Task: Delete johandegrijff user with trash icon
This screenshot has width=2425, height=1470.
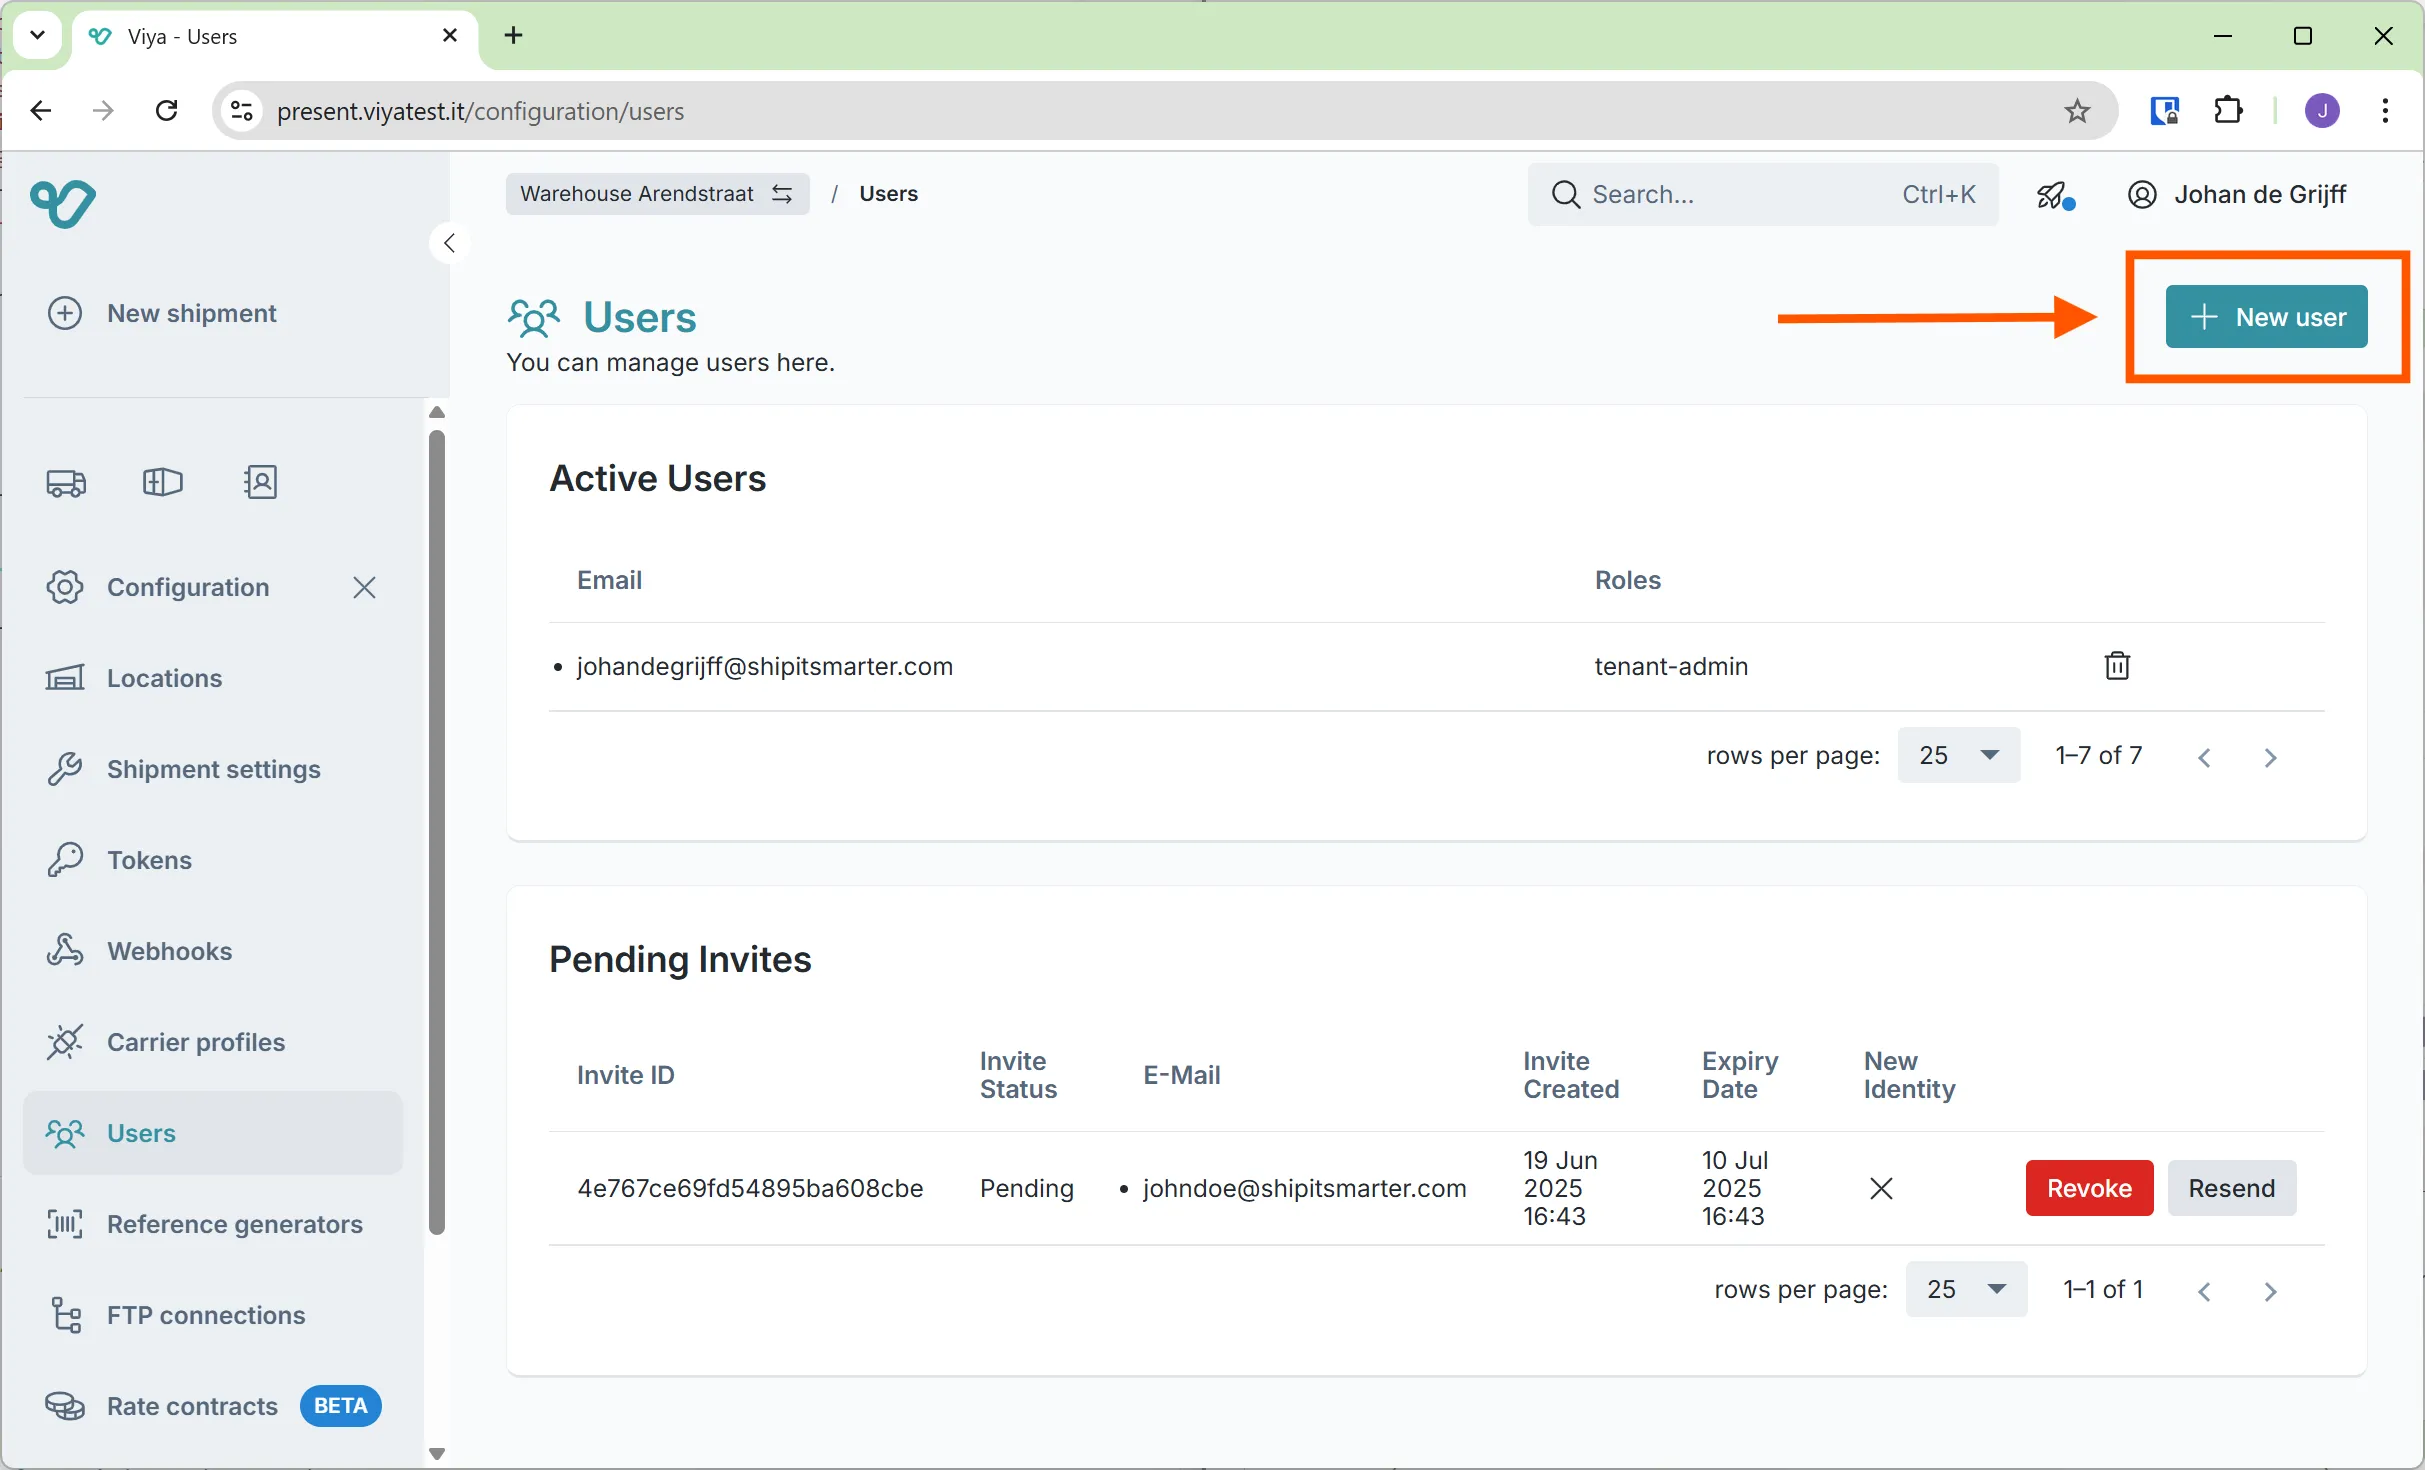Action: 2117,665
